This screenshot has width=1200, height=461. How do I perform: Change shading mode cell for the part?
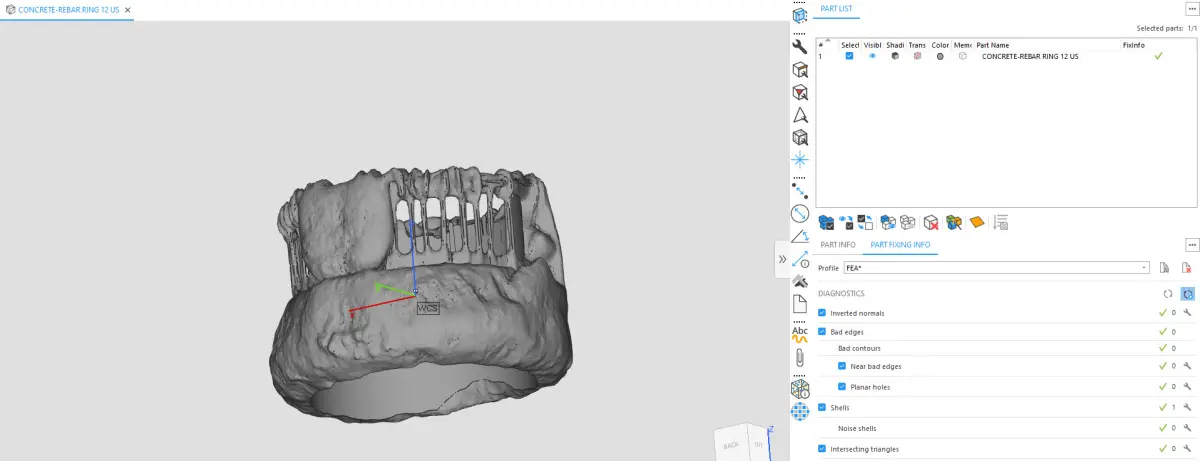895,56
